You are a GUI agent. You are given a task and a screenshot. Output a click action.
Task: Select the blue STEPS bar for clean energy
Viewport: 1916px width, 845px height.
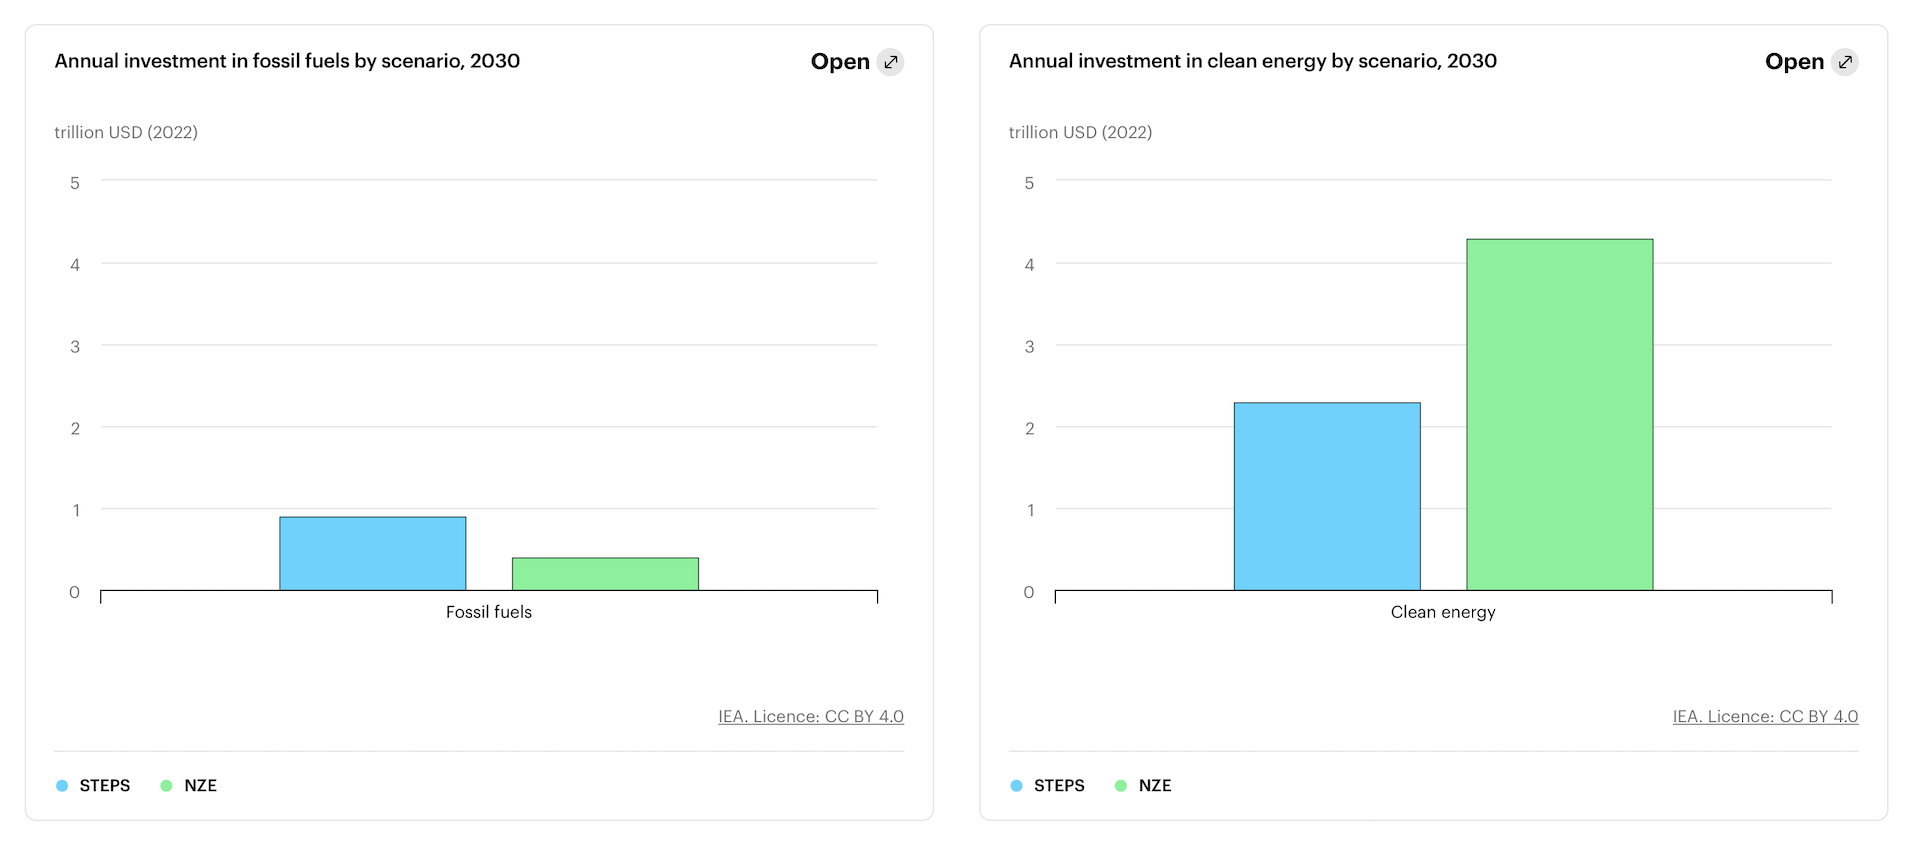pos(1326,496)
